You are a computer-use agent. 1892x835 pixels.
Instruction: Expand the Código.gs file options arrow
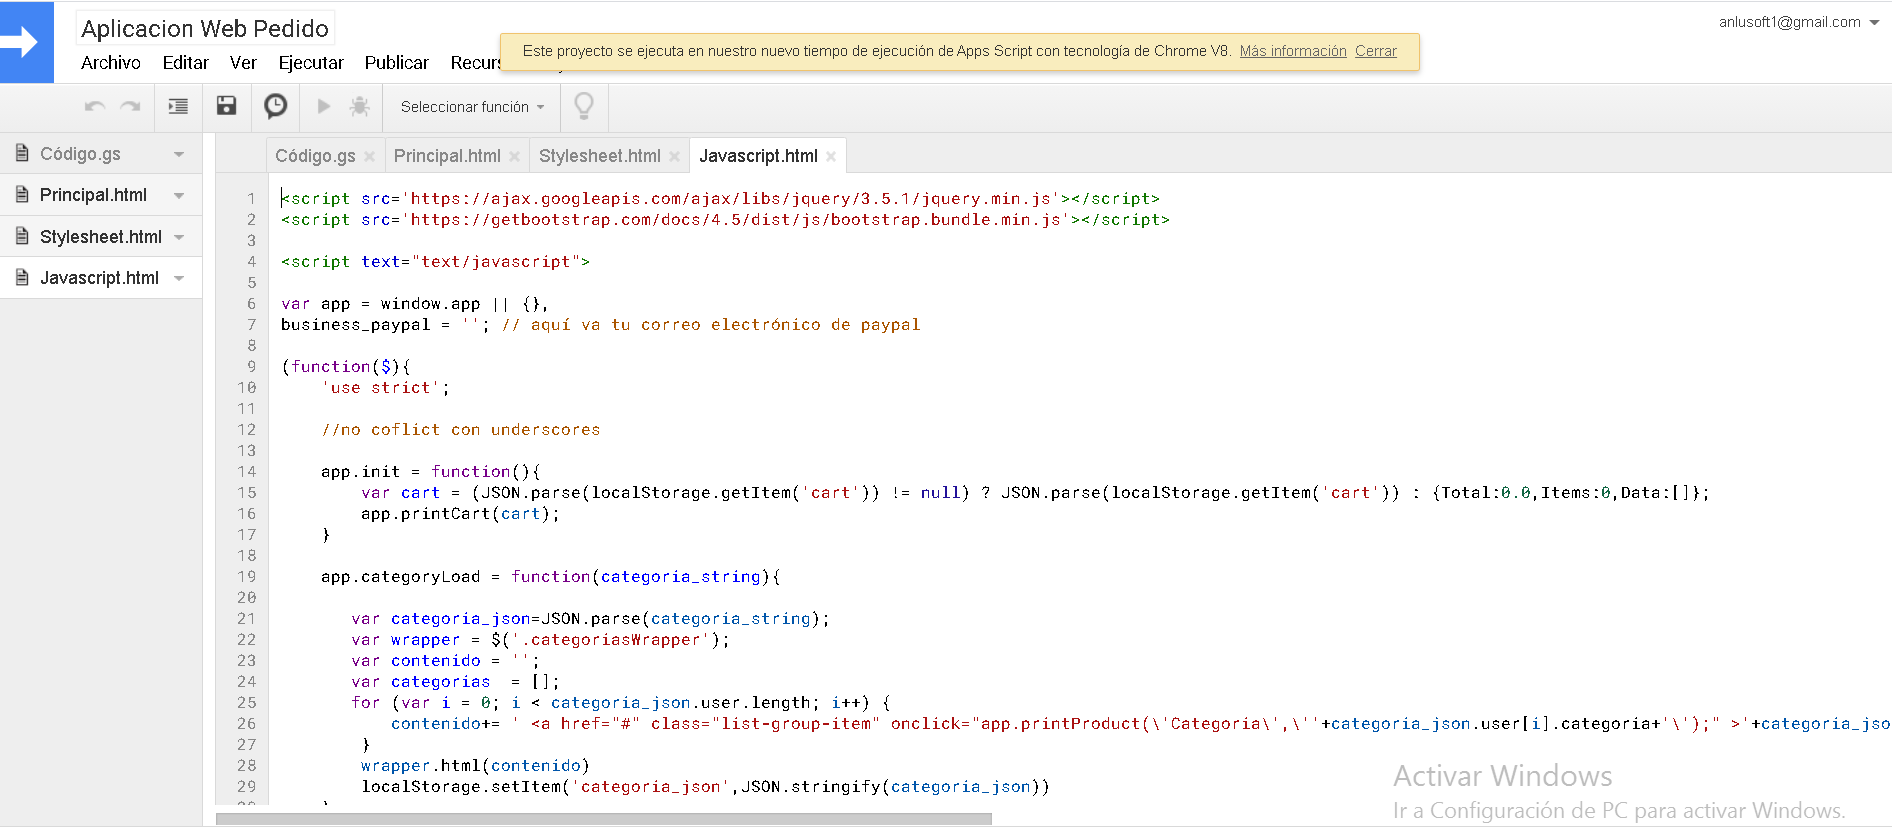click(179, 154)
